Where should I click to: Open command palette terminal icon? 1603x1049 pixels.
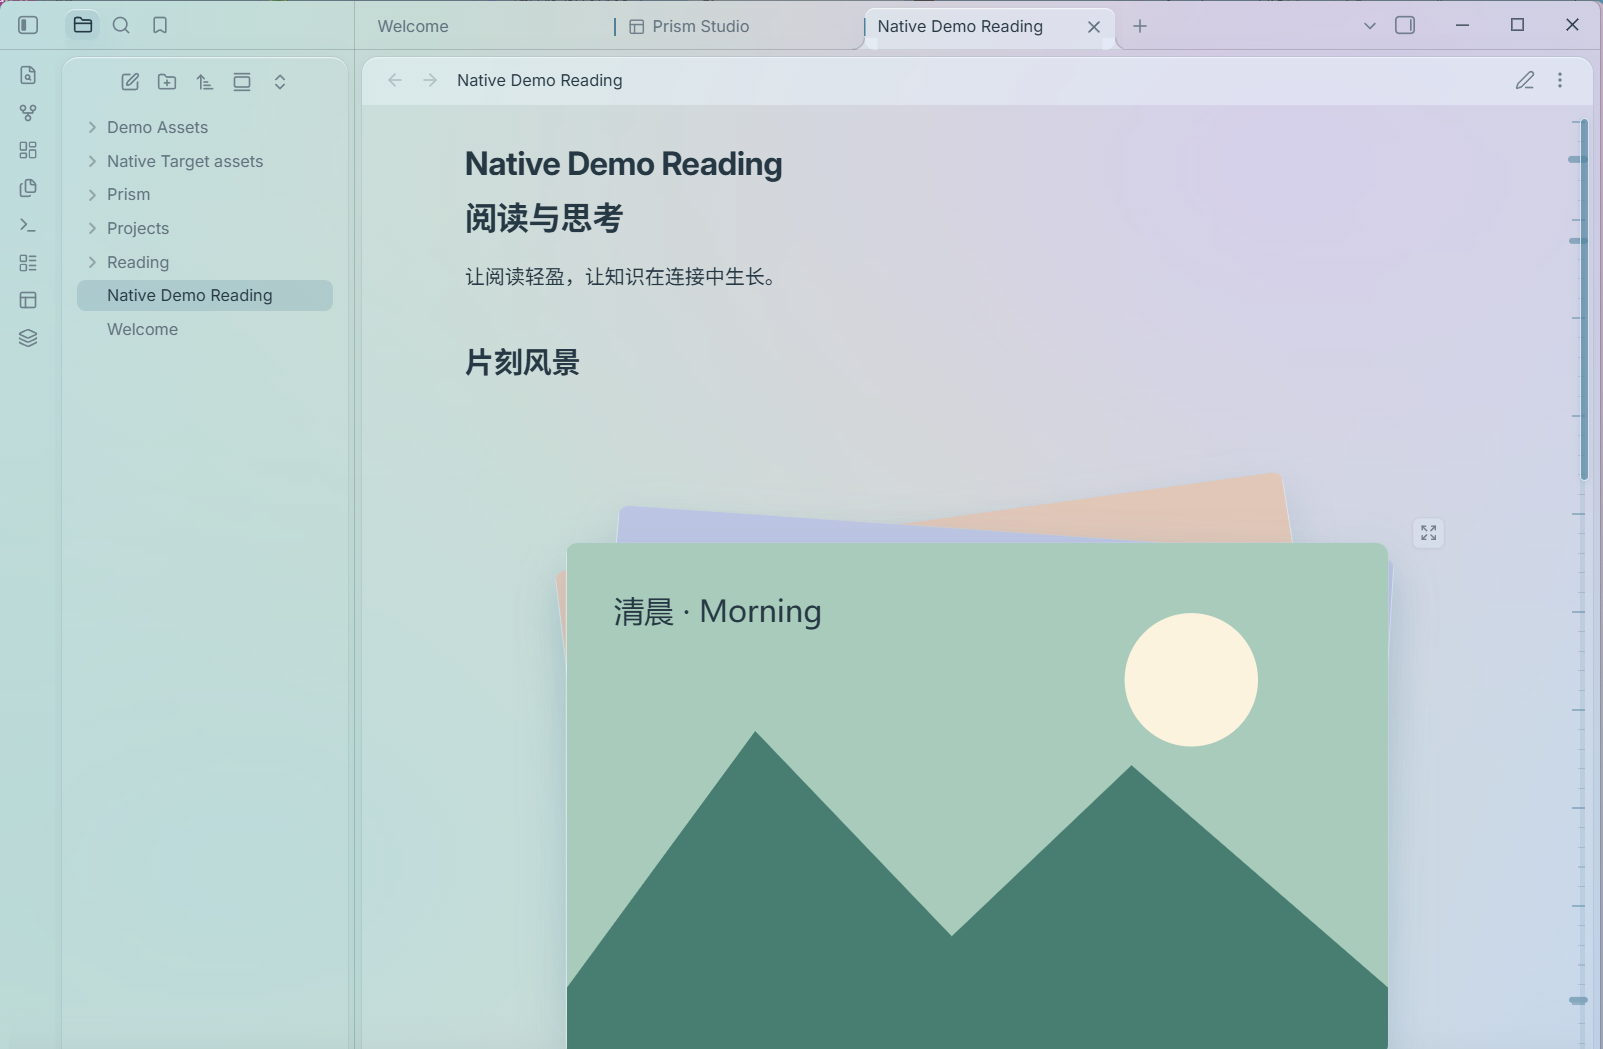coord(28,226)
